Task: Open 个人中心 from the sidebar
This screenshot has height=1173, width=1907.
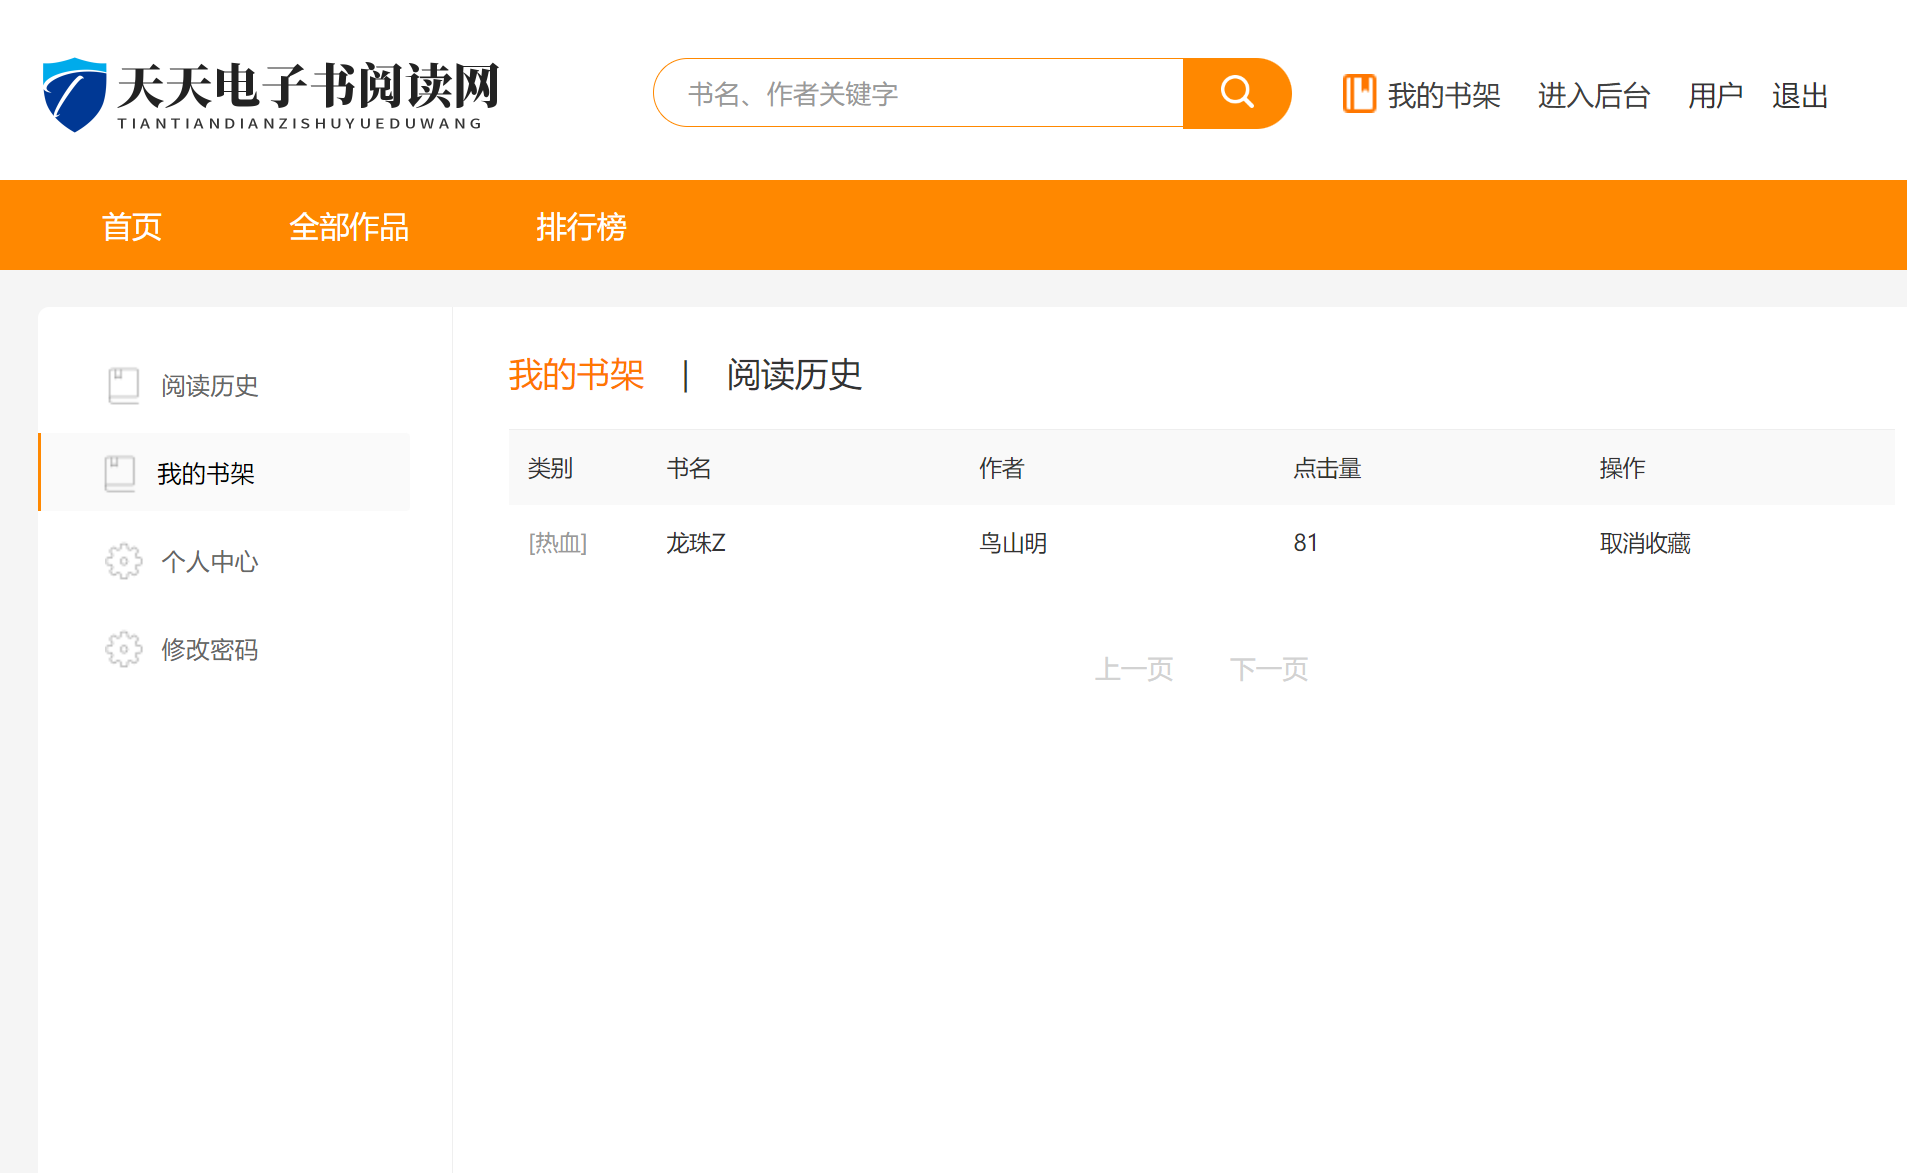Action: coord(208,561)
